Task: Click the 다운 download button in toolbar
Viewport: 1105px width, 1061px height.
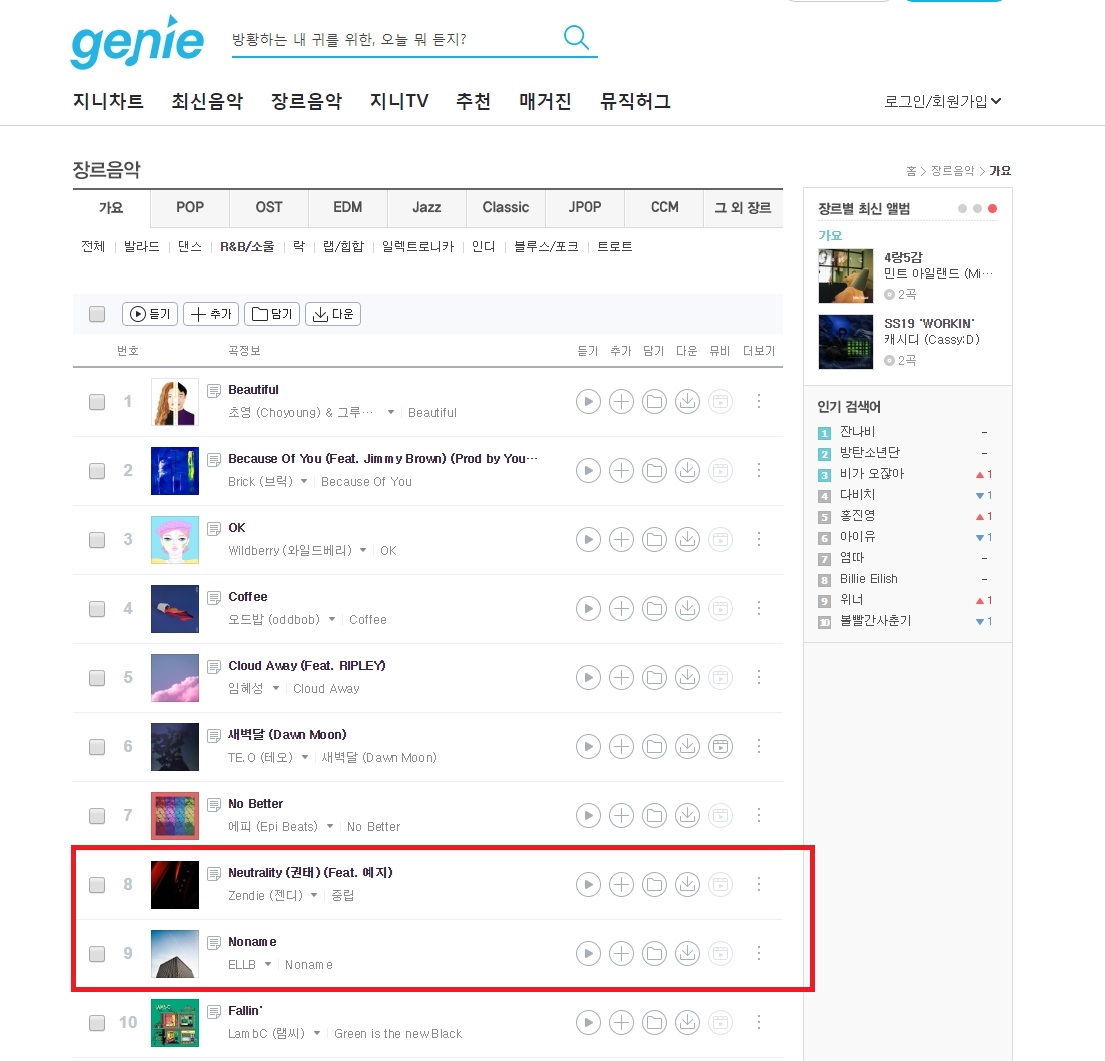Action: [x=333, y=314]
